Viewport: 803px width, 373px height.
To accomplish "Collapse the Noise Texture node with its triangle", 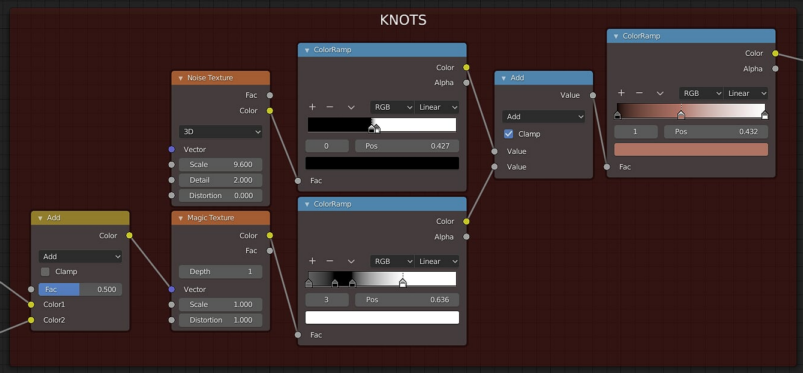I will (x=180, y=78).
